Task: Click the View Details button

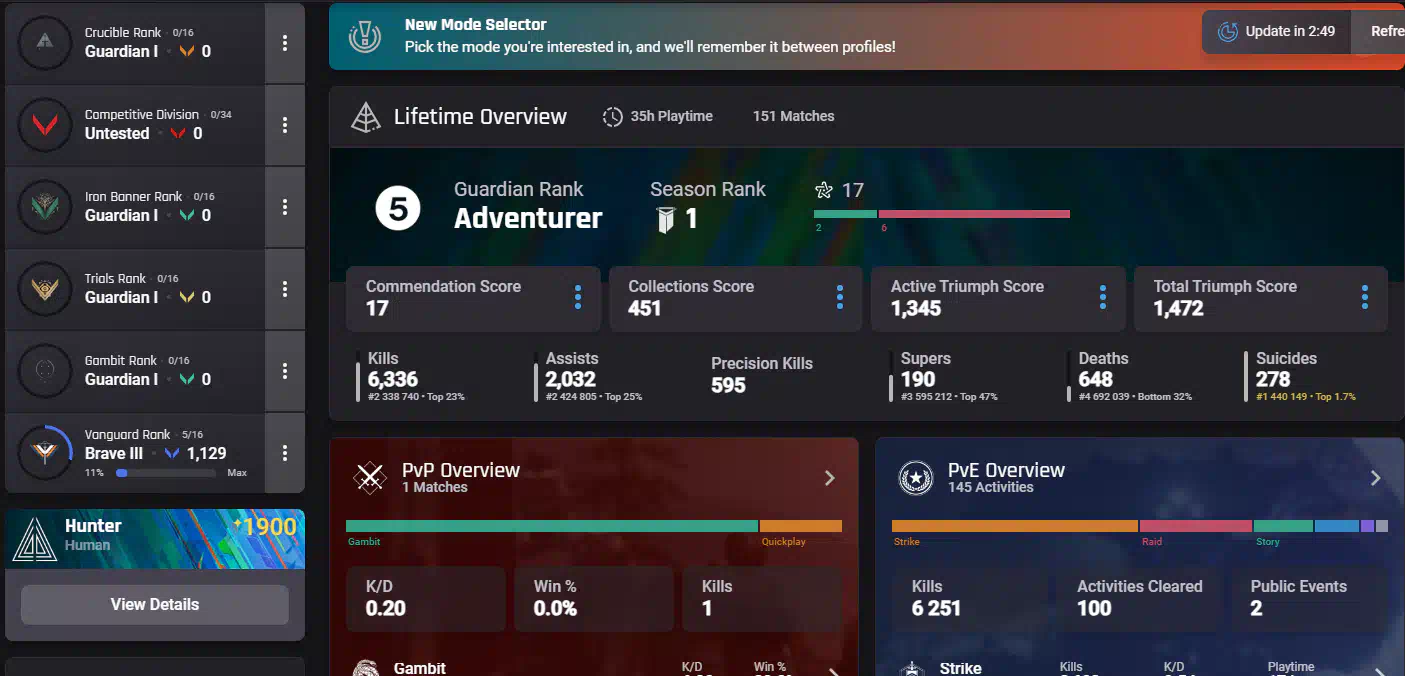Action: pyautogui.click(x=155, y=604)
